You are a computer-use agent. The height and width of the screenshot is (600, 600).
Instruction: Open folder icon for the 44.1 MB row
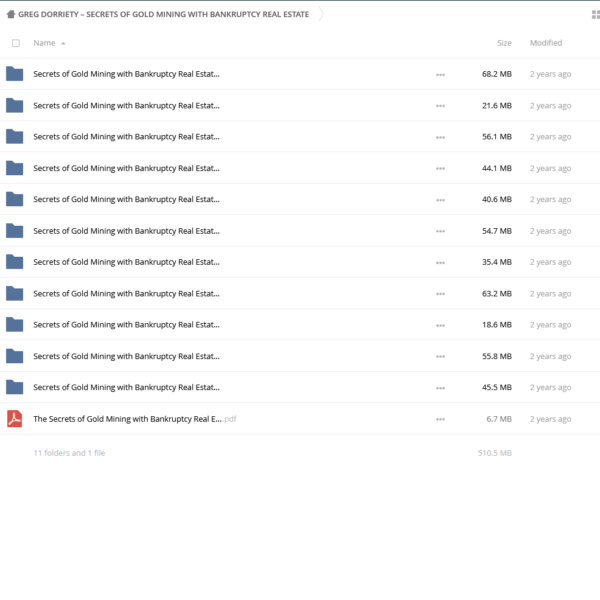tap(15, 168)
